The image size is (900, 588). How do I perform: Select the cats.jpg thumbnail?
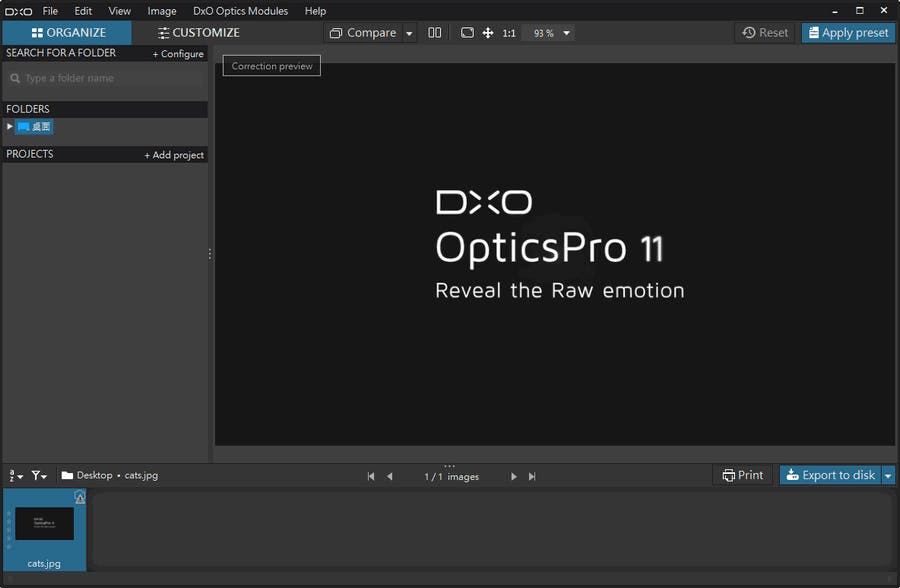click(x=44, y=529)
